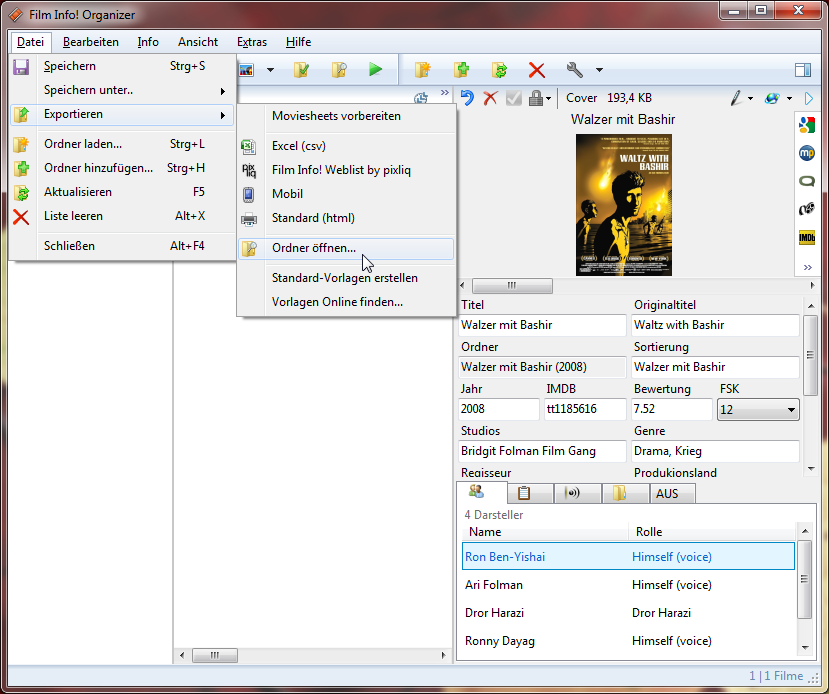This screenshot has height=694, width=829.
Task: Select 'Standard-Vorlagen erstellen'
Action: pyautogui.click(x=346, y=278)
